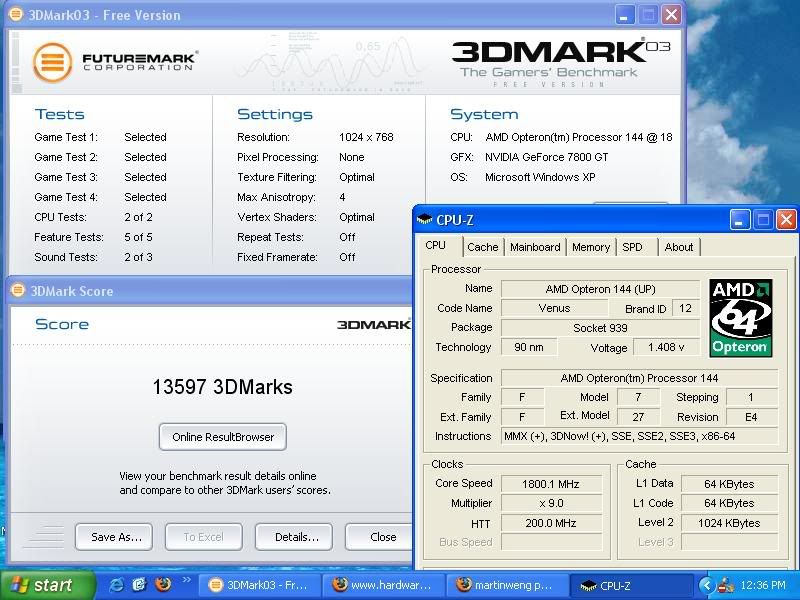
Task: Expand hidden system tray icons arrow
Action: click(x=707, y=585)
